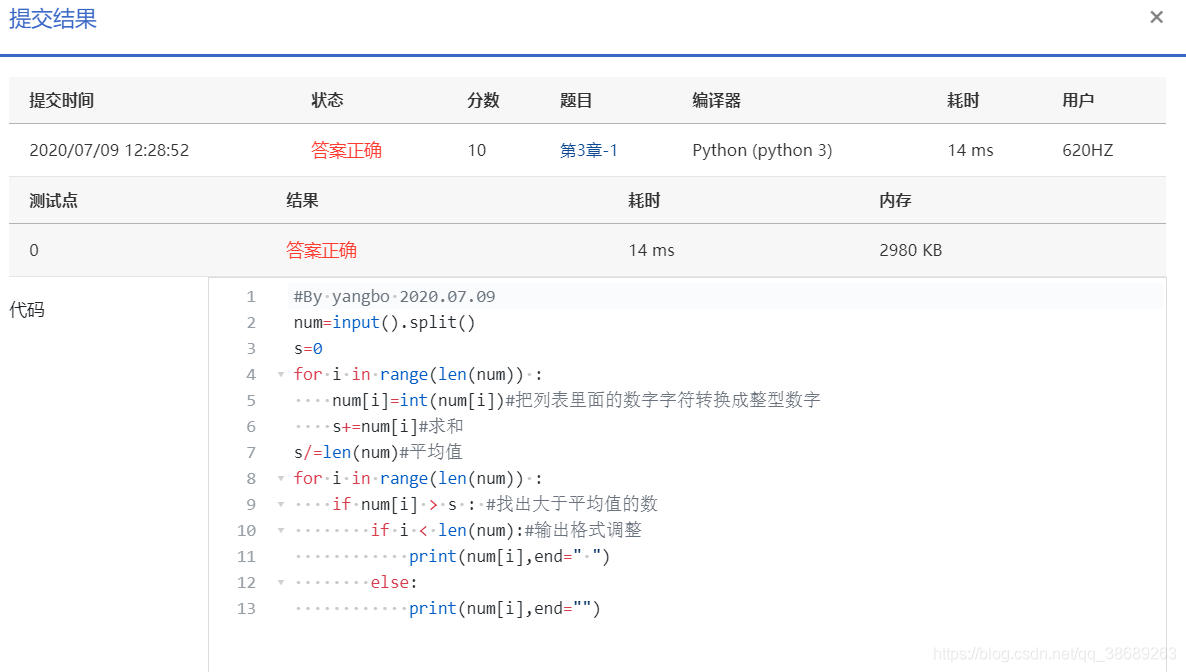The height and width of the screenshot is (672, 1186).
Task: Click the 题目 column header
Action: [576, 100]
